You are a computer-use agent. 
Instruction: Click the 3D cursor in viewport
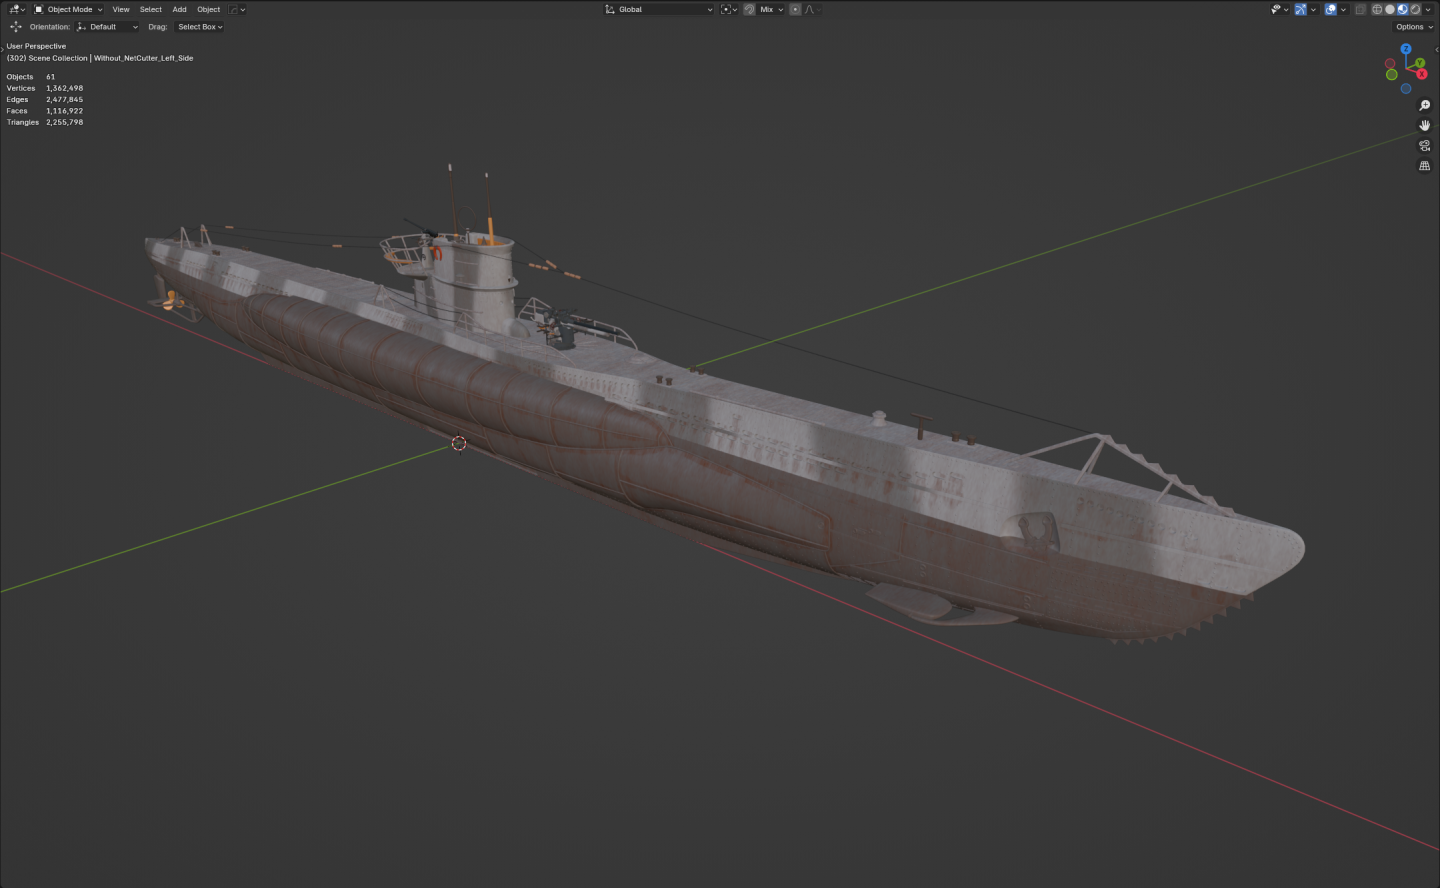459,443
